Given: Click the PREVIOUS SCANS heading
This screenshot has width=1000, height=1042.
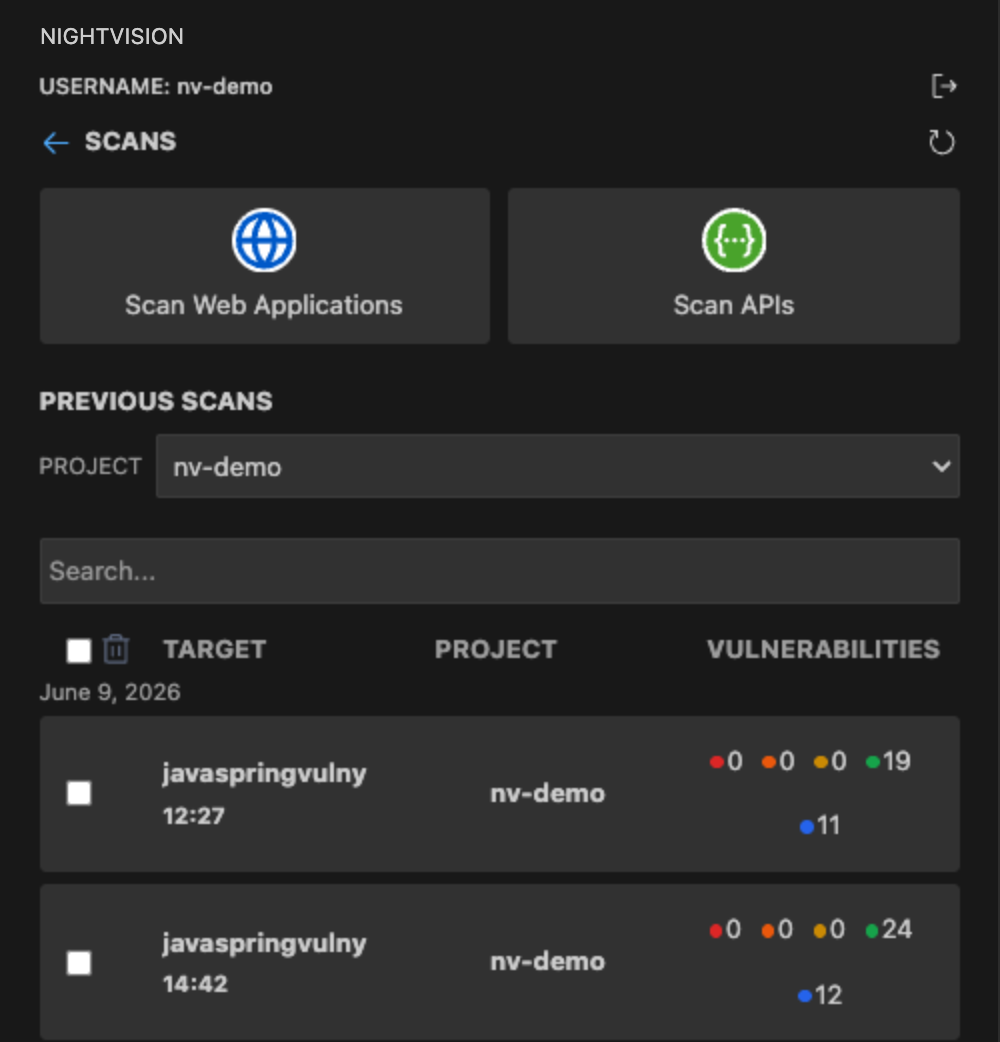Looking at the screenshot, I should point(156,401).
